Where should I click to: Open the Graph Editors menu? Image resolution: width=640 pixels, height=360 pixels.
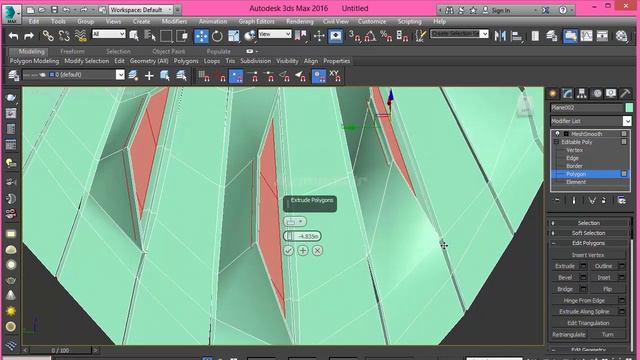coord(256,21)
